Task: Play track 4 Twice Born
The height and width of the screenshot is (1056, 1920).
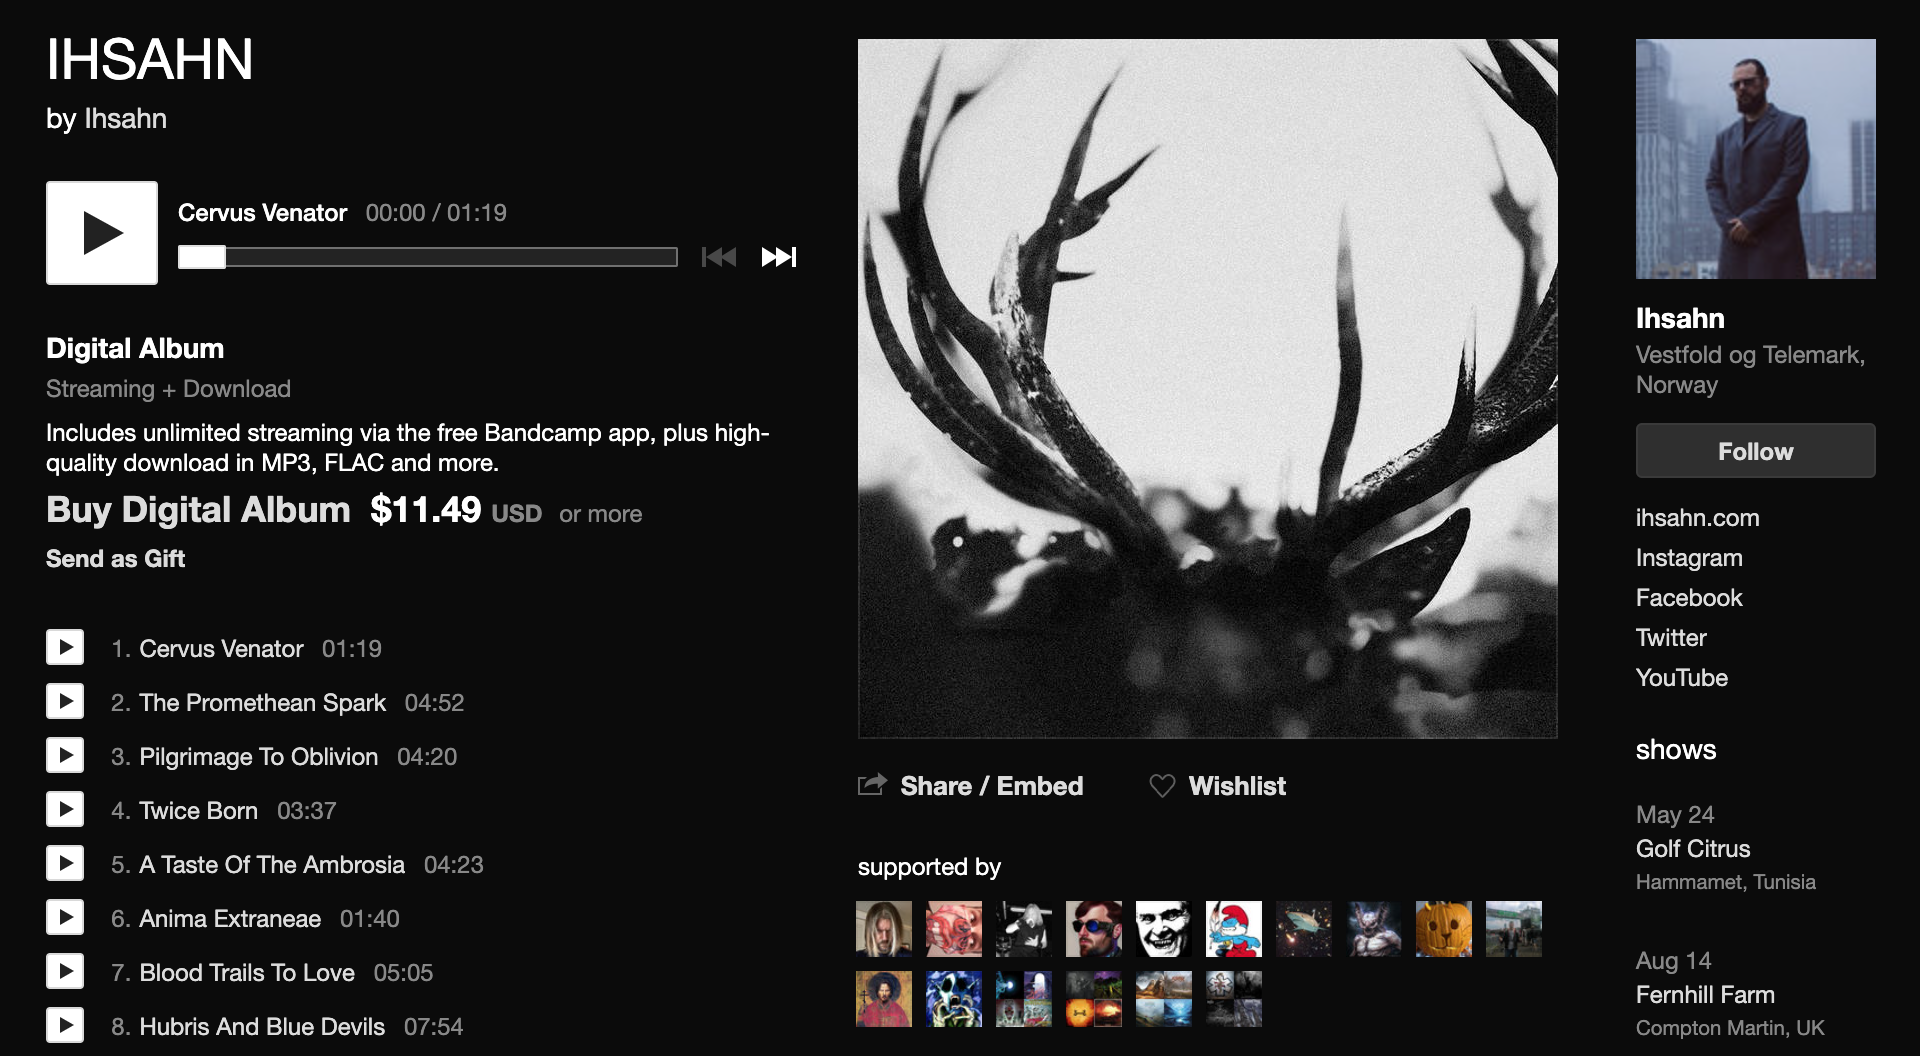Action: click(x=65, y=809)
